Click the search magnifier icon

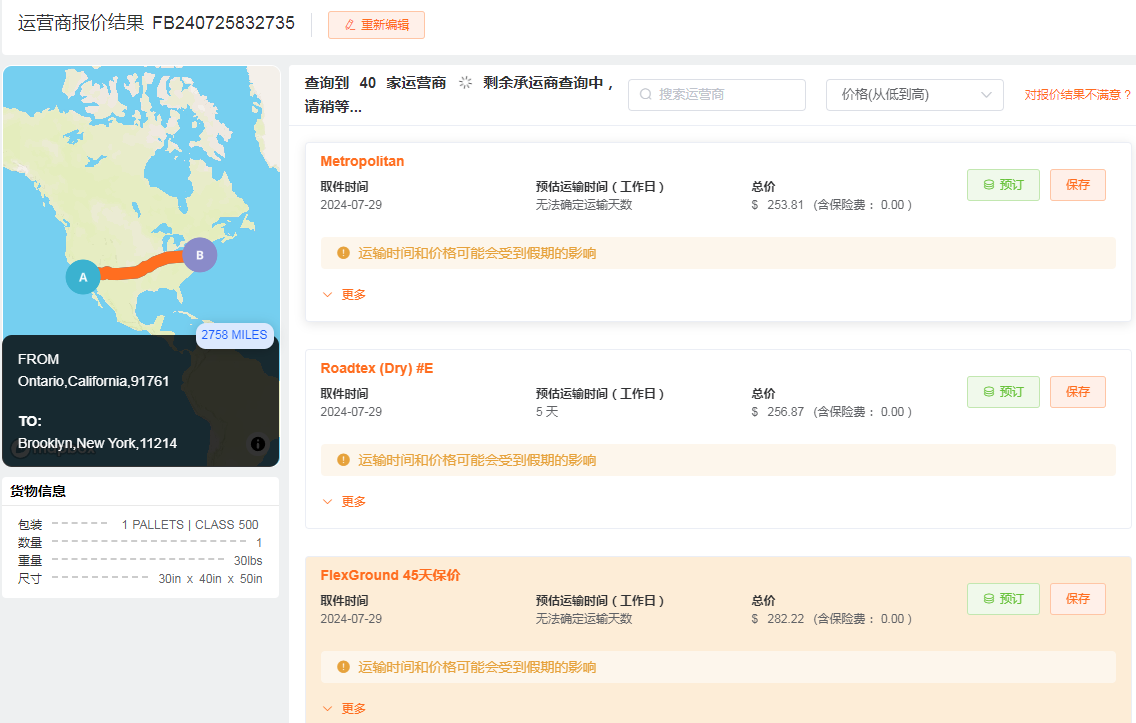coord(646,95)
